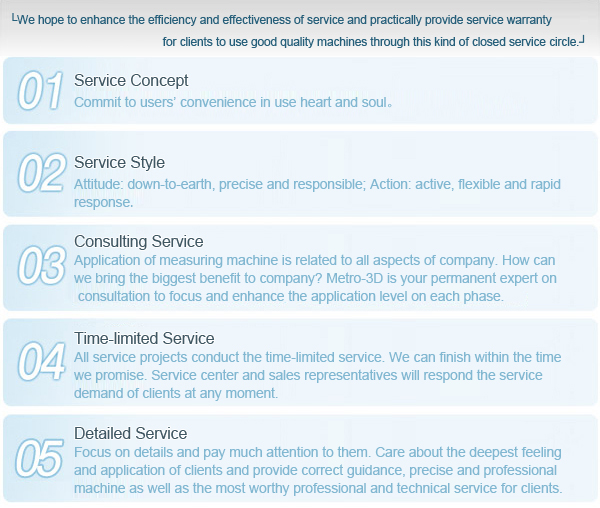Click the 02 number icon
The width and height of the screenshot is (600, 508).
coord(41,173)
